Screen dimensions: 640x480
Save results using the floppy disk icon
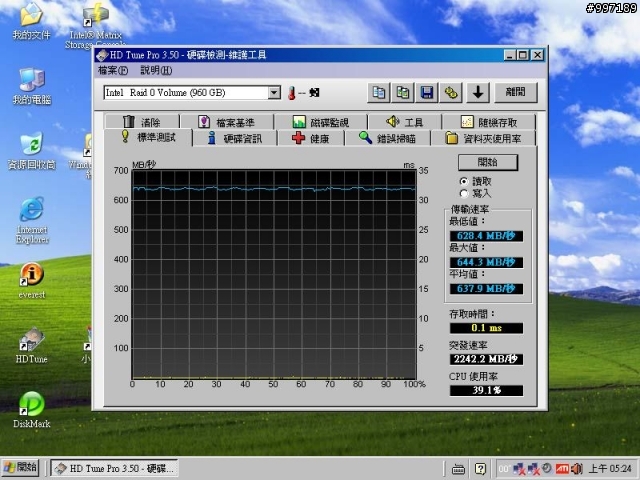tap(427, 93)
